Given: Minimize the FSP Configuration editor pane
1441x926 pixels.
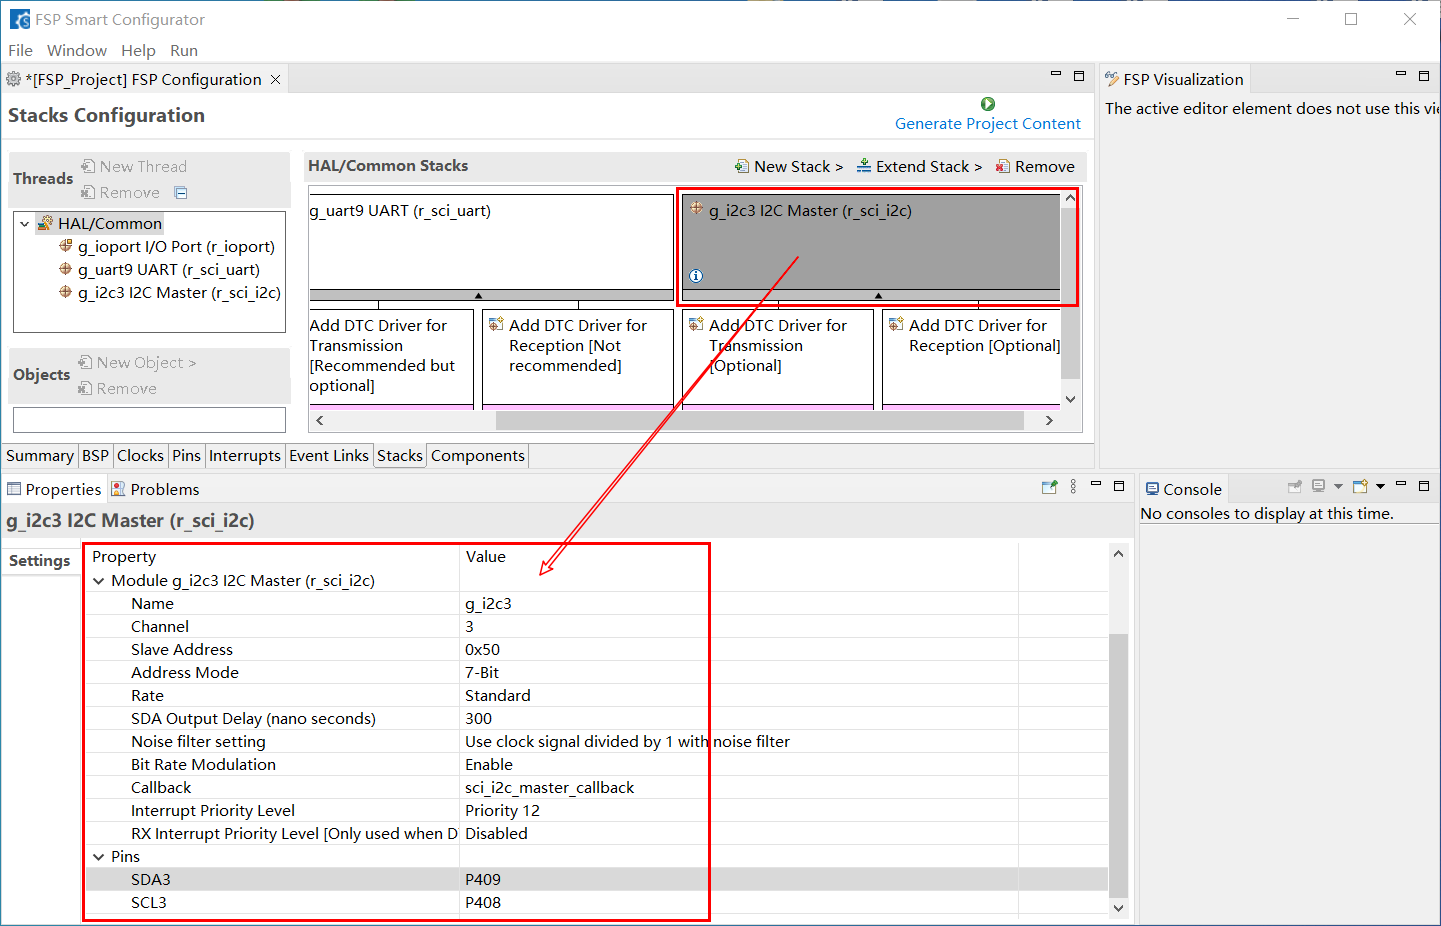Looking at the screenshot, I should pyautogui.click(x=1056, y=75).
